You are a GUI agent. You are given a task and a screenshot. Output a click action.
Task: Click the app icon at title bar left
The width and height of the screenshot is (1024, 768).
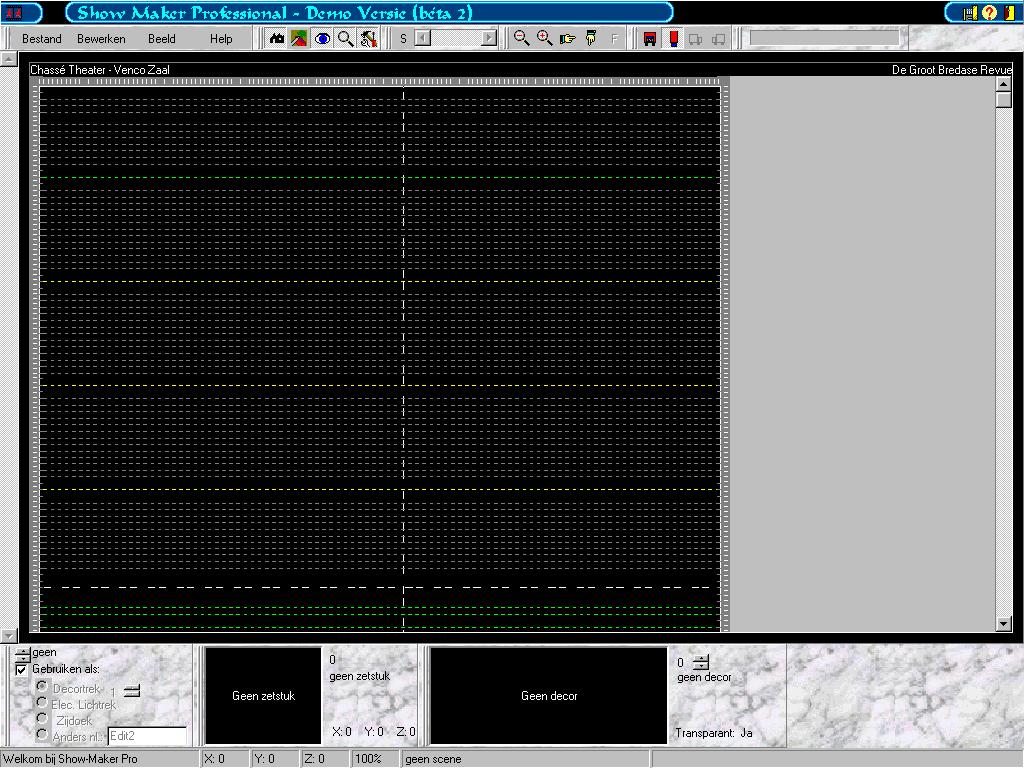pyautogui.click(x=14, y=12)
